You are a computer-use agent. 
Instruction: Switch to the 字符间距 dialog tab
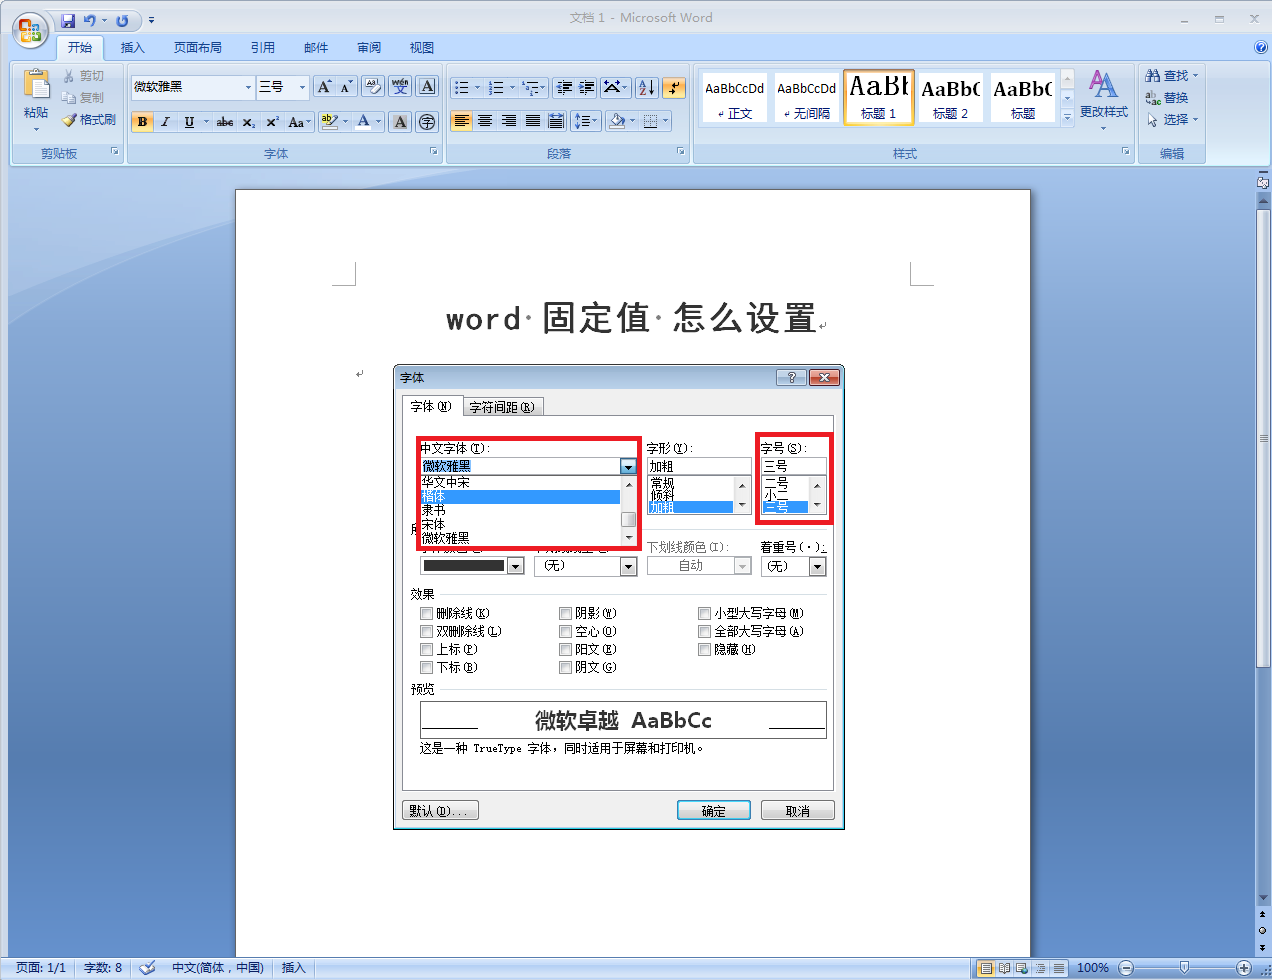click(x=503, y=407)
